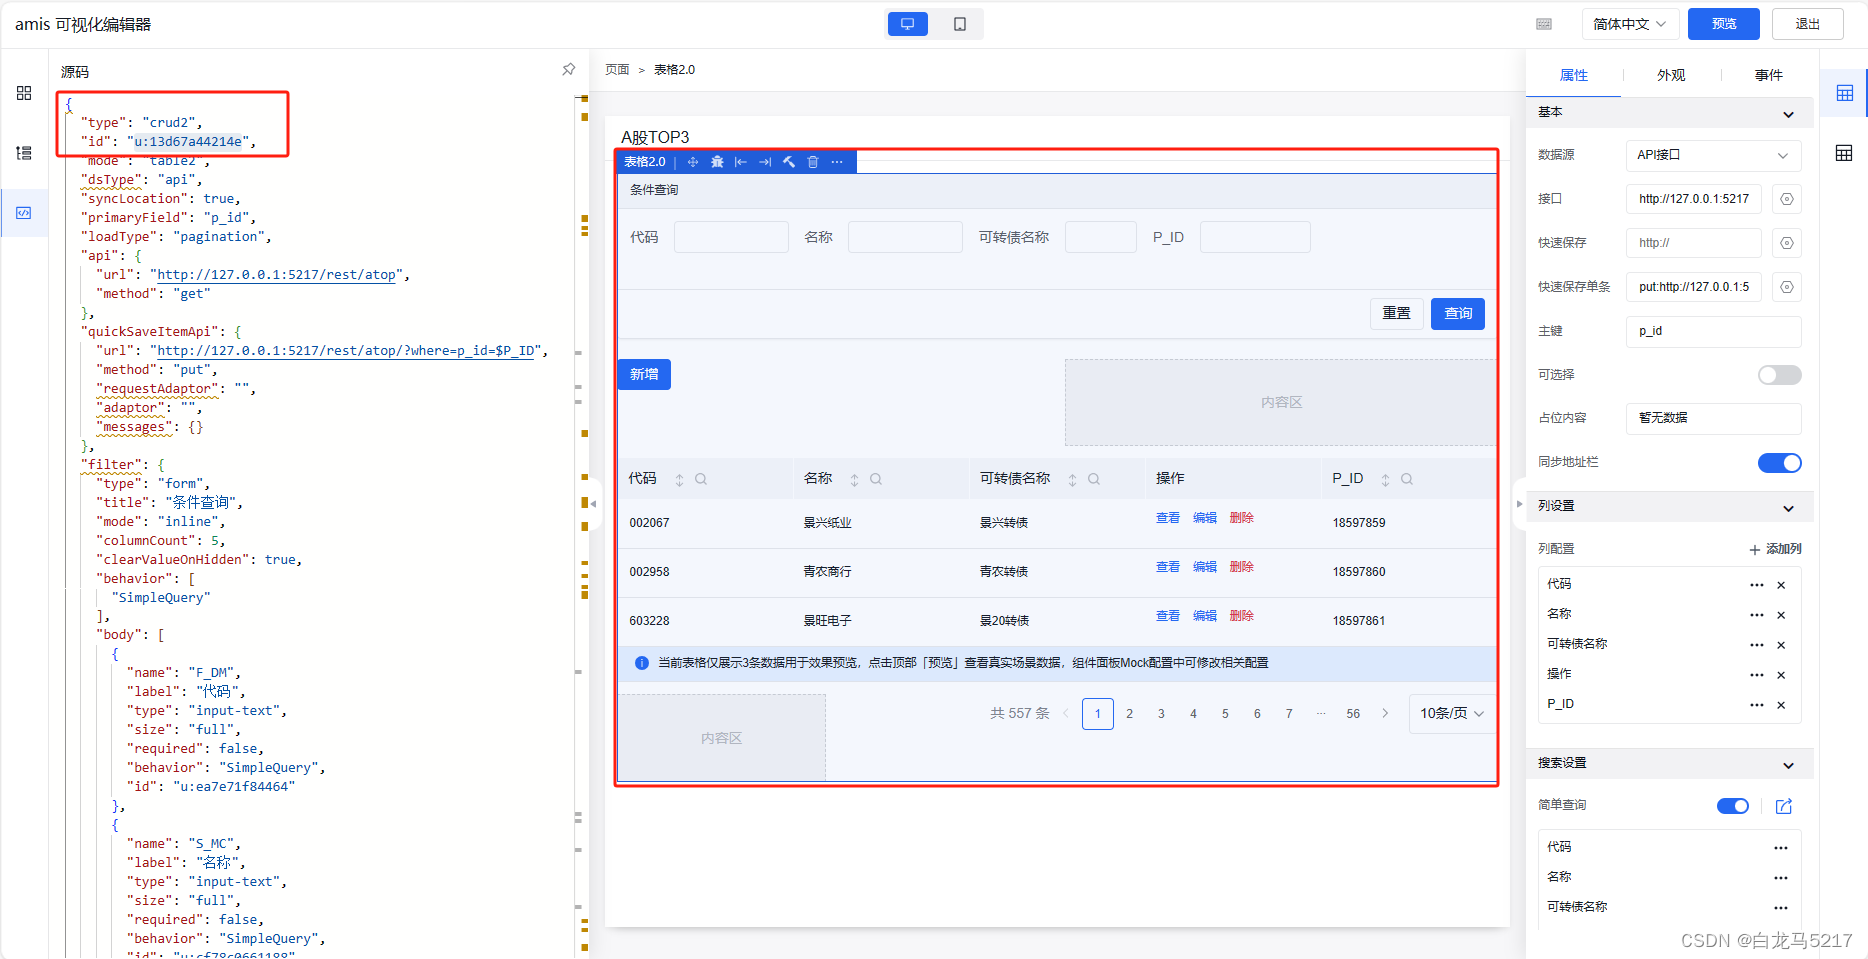Toggle the 可选择 switch

(x=1779, y=375)
